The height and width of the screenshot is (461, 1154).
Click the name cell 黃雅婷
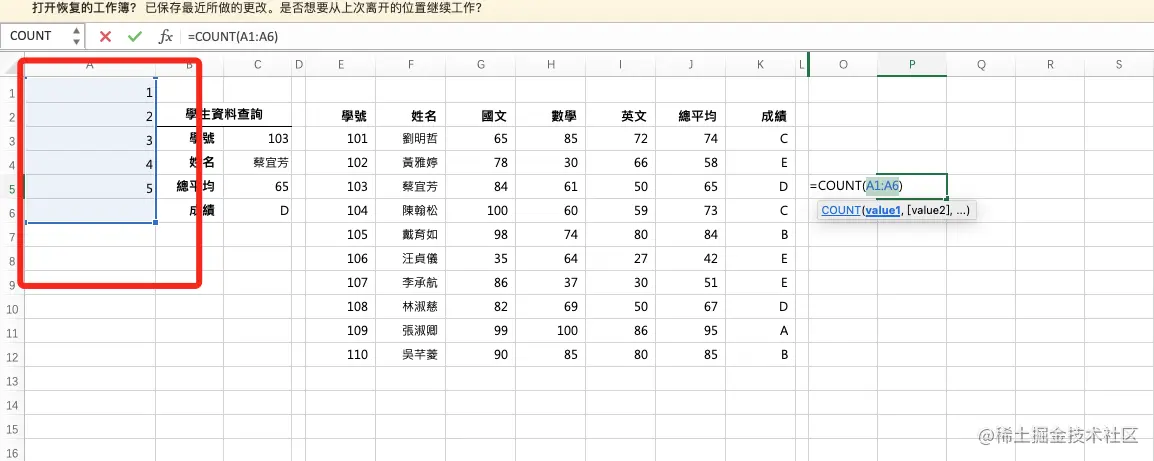411,163
